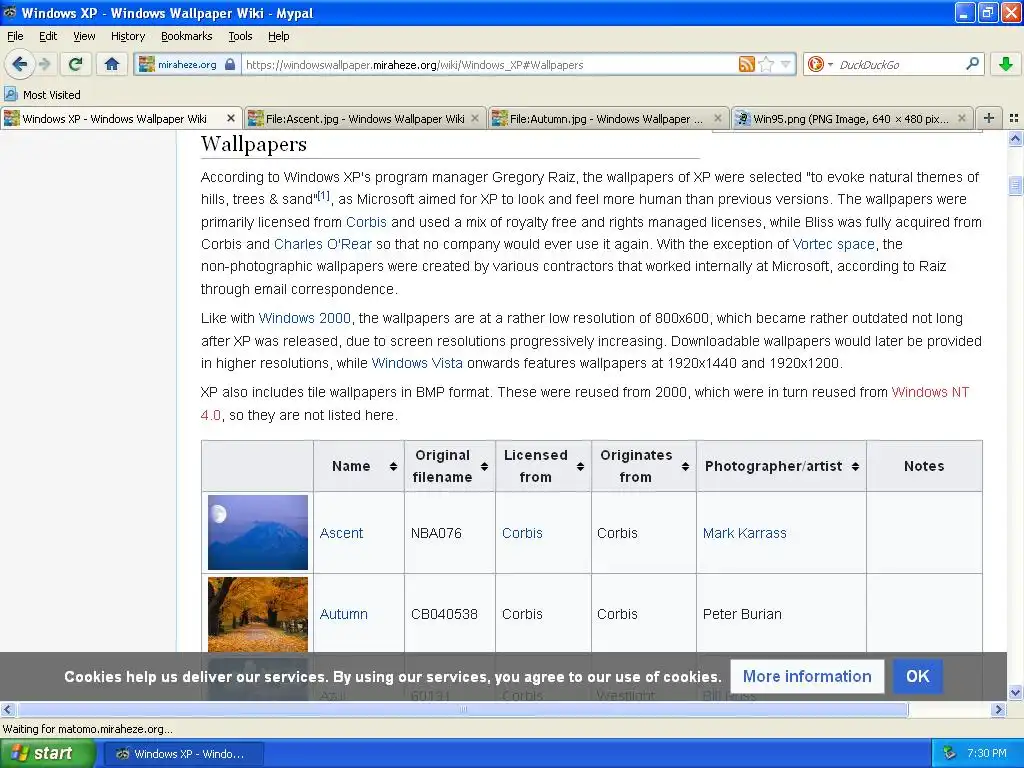1024x768 pixels.
Task: Open the Help menu
Action: (x=278, y=36)
